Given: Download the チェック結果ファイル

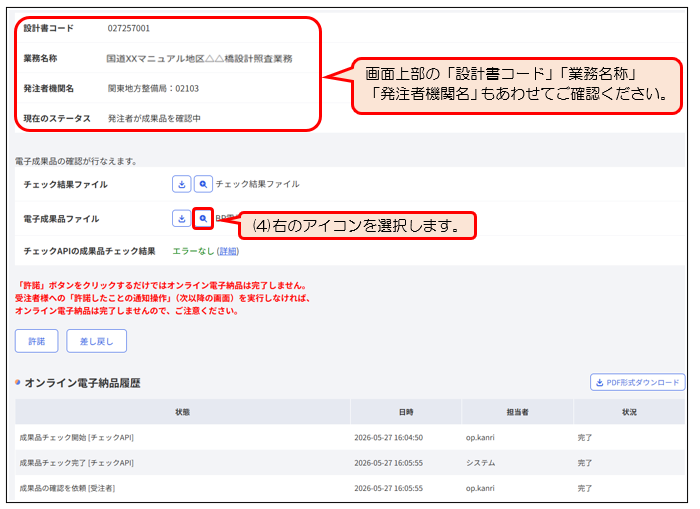Looking at the screenshot, I should tap(182, 184).
